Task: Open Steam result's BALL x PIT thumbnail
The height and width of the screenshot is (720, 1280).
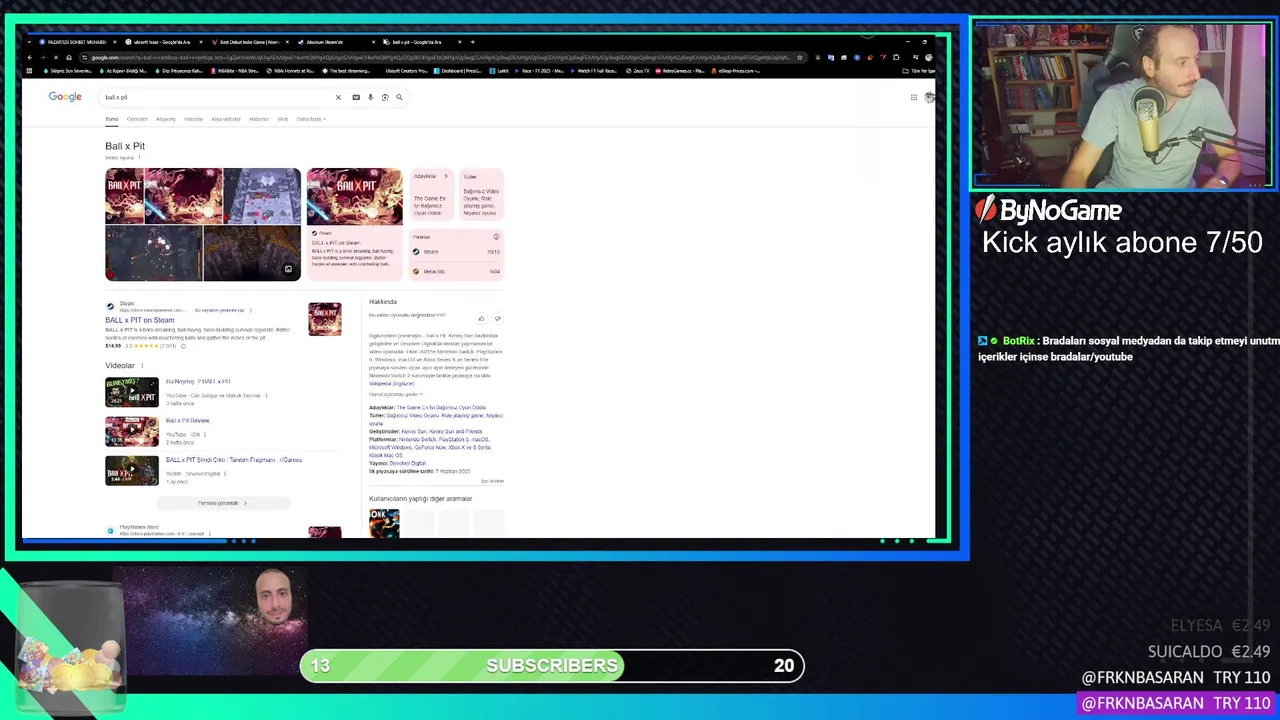Action: tap(324, 319)
